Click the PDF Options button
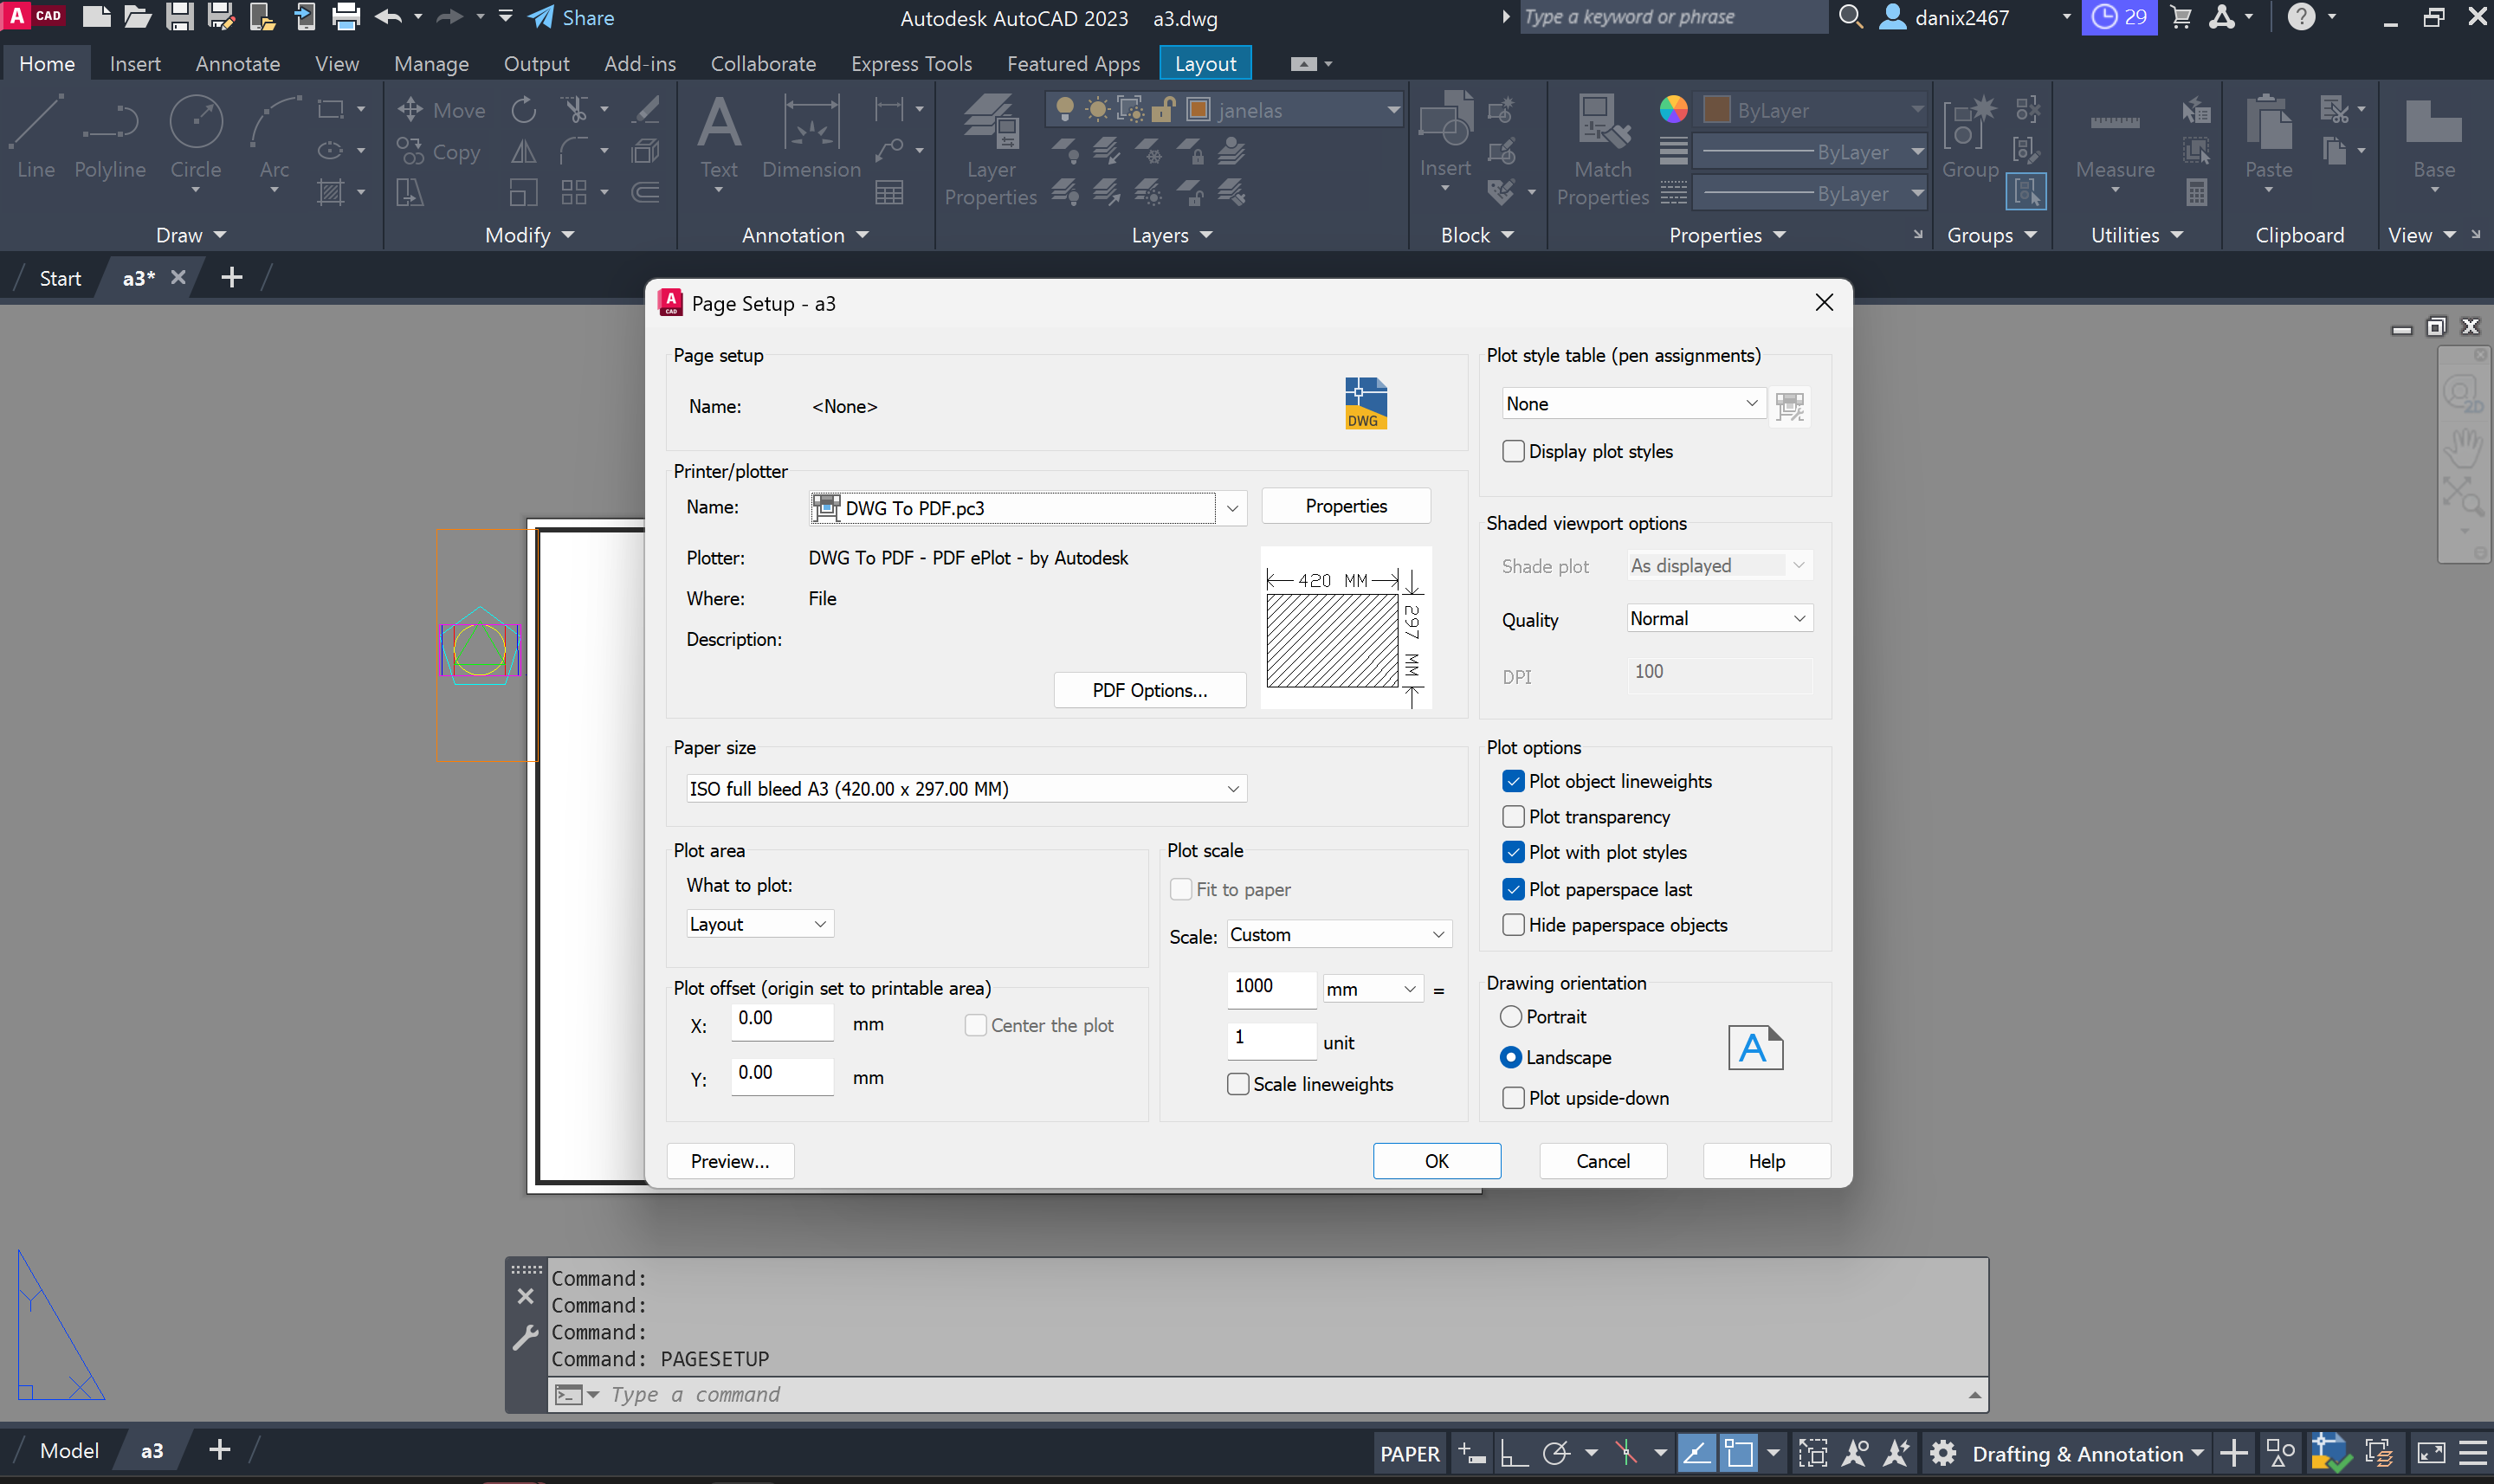The width and height of the screenshot is (2494, 1484). click(1149, 690)
